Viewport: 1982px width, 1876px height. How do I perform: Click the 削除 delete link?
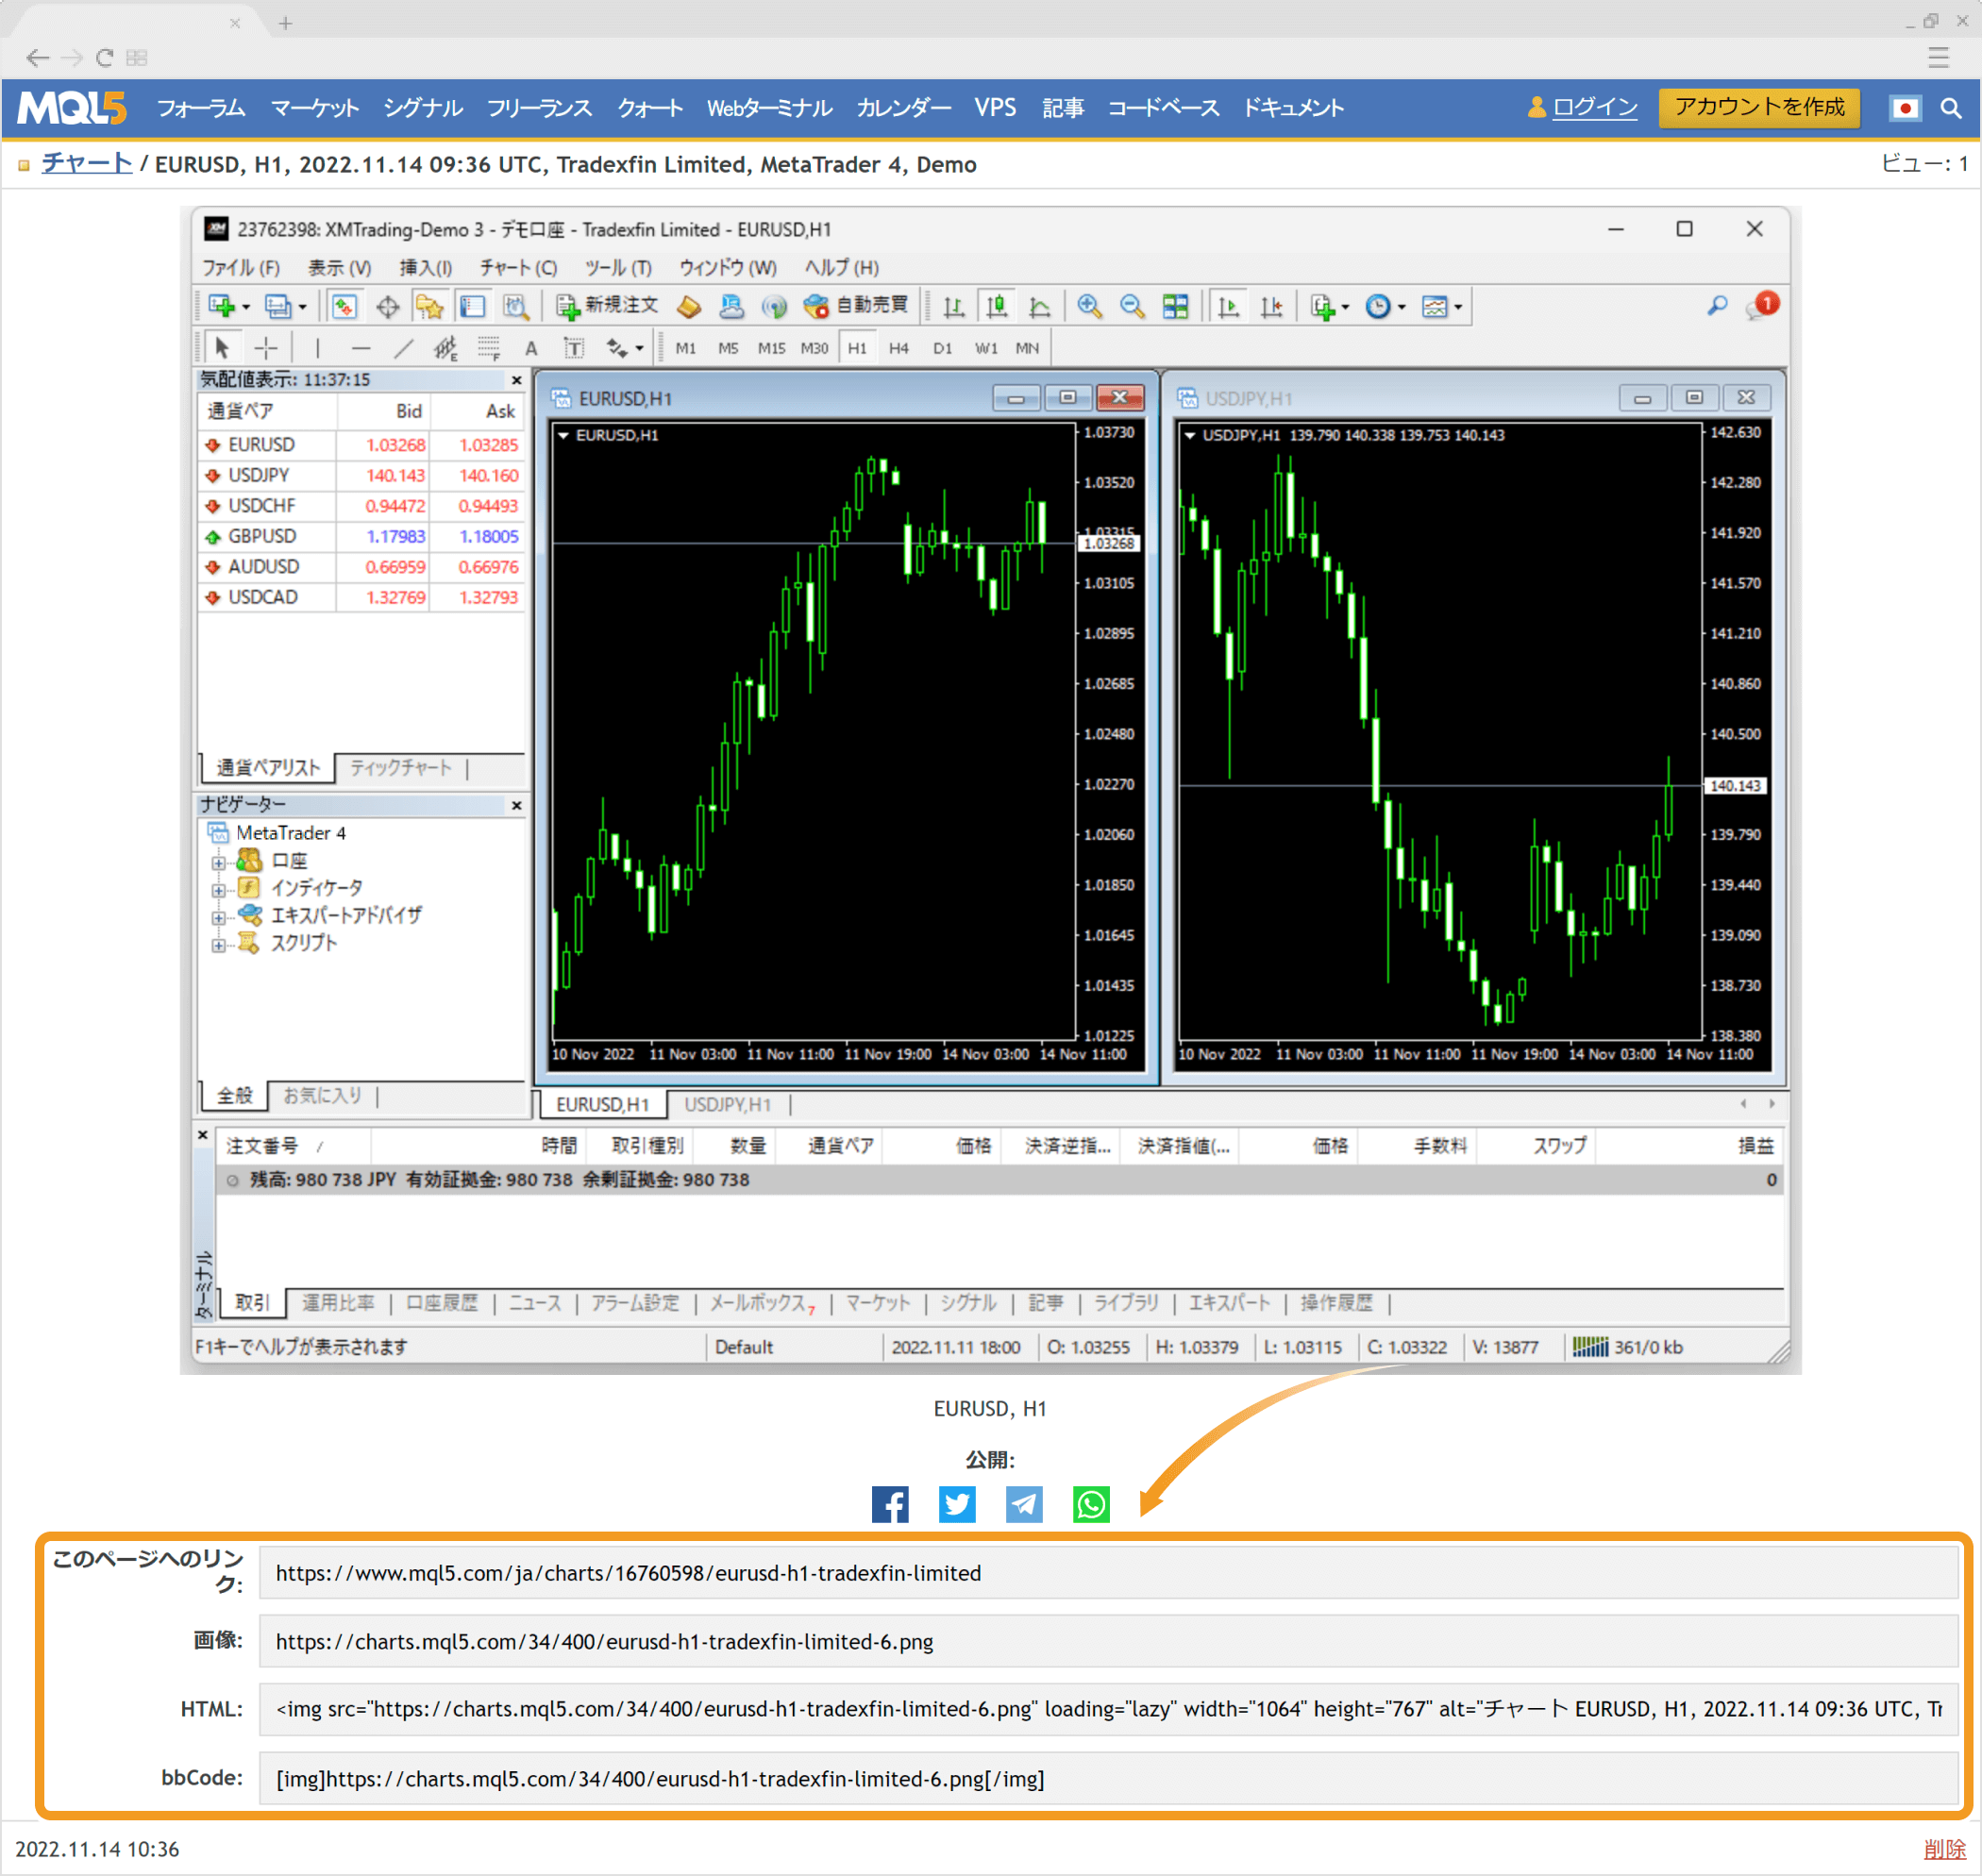pyautogui.click(x=1944, y=1850)
